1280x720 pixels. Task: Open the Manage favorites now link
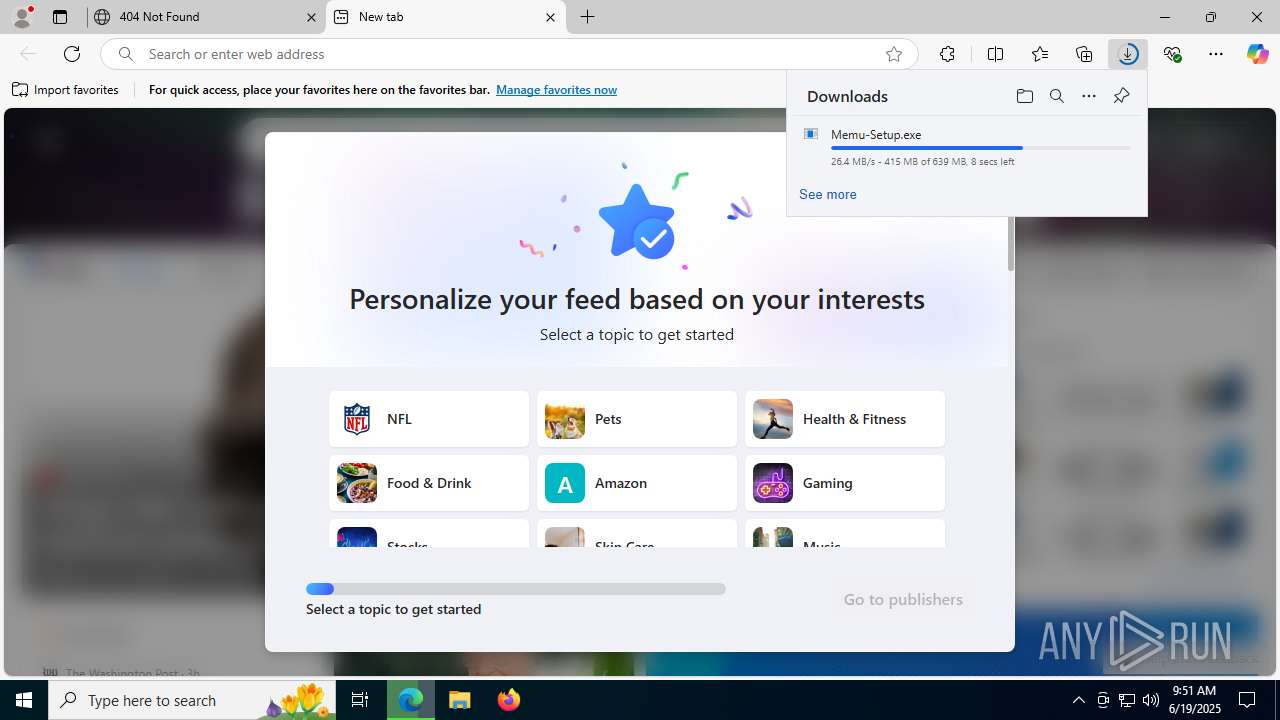pyautogui.click(x=556, y=90)
